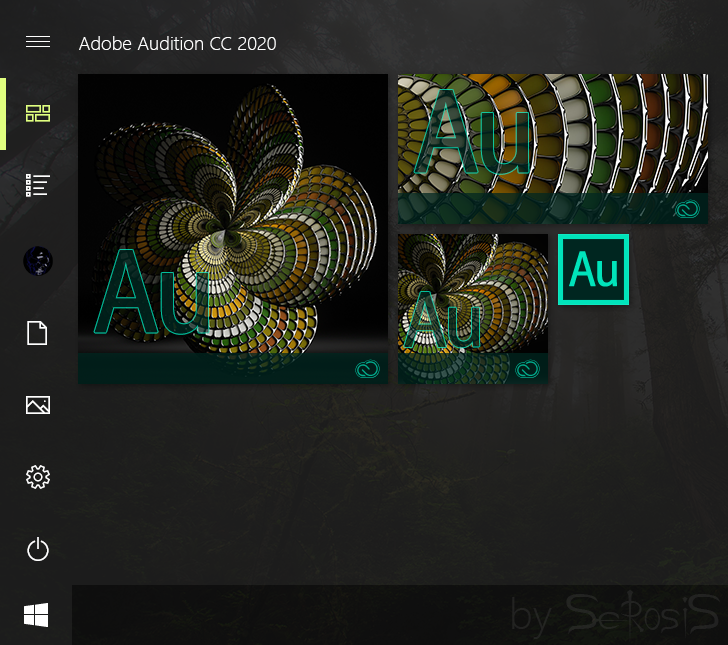
Task: Click the Creative Cloud logo on wide tile
Action: [x=687, y=209]
